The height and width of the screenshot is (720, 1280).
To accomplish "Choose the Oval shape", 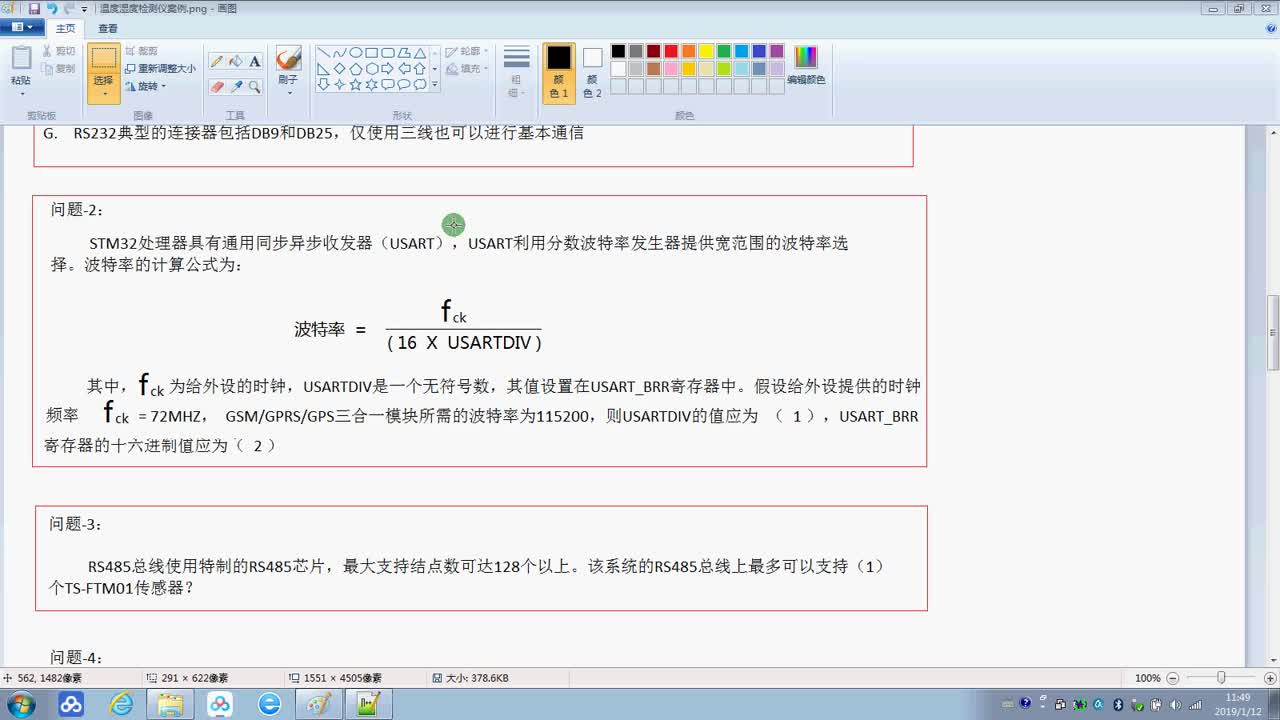I will (355, 53).
